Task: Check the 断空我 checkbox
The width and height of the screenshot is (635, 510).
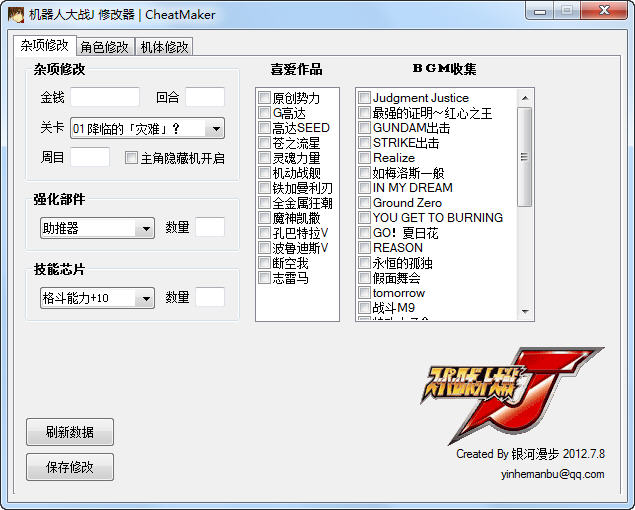Action: point(264,262)
